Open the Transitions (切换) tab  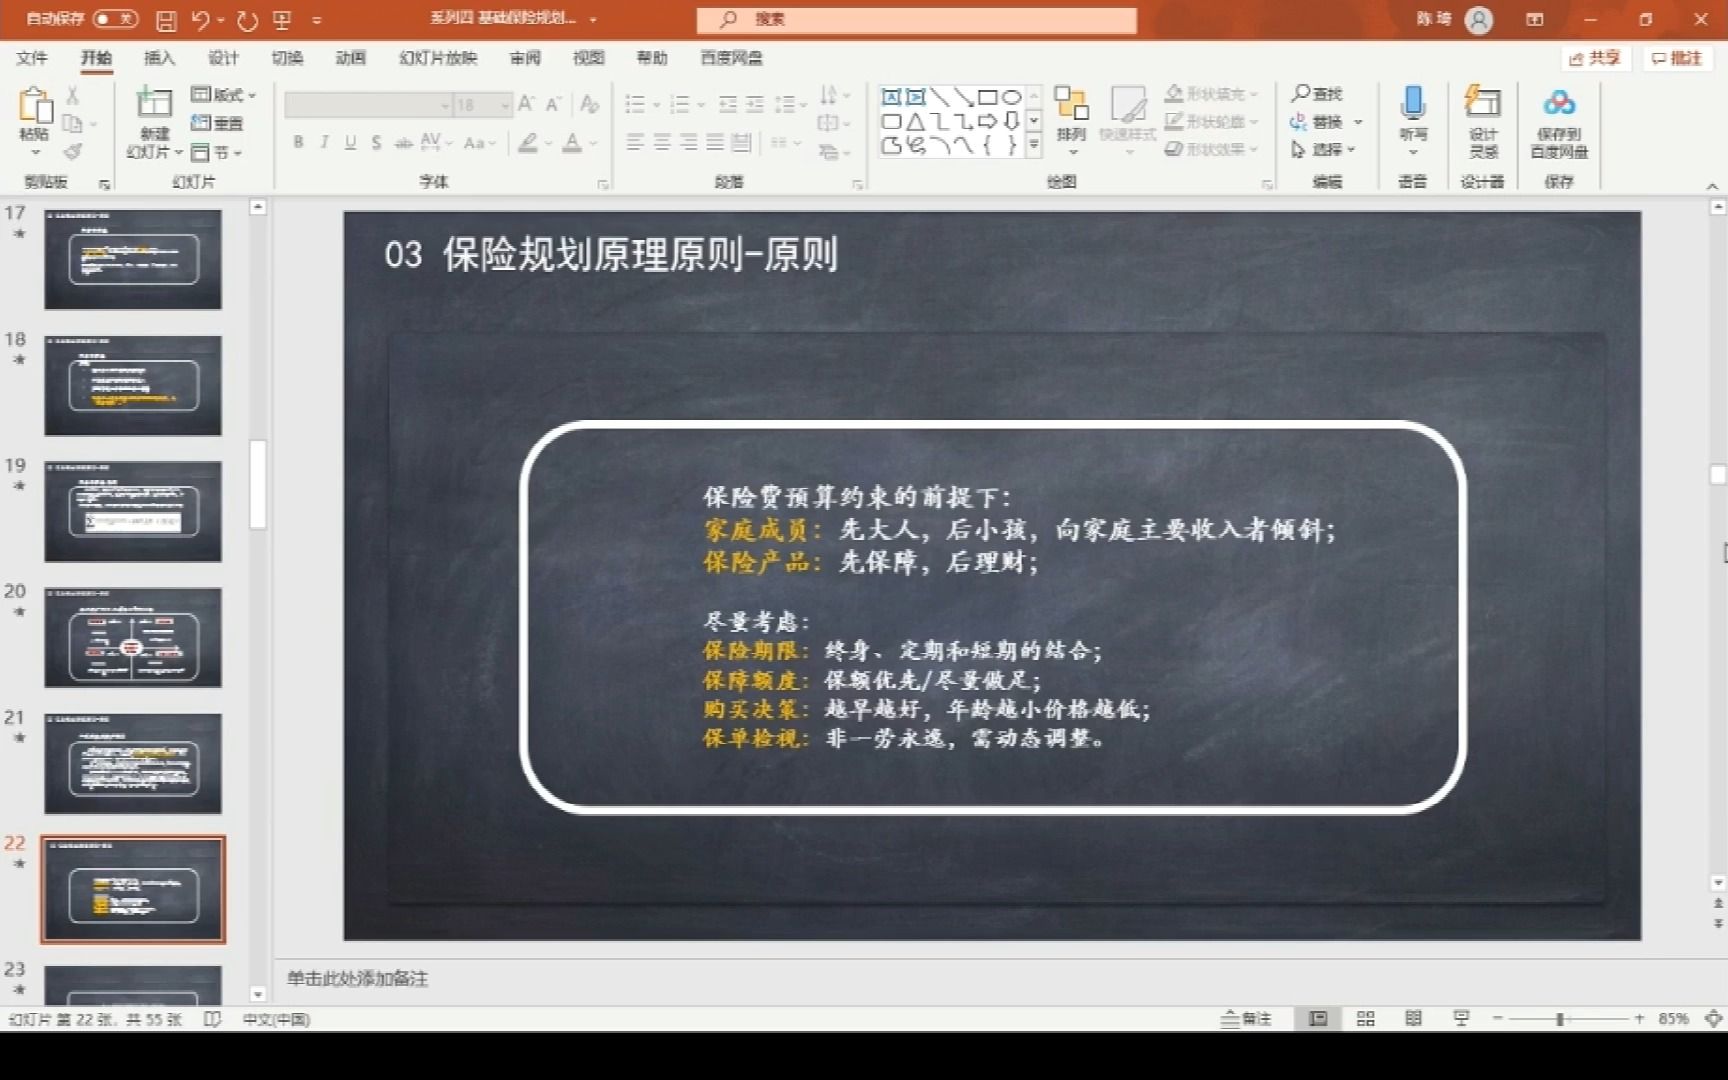288,58
